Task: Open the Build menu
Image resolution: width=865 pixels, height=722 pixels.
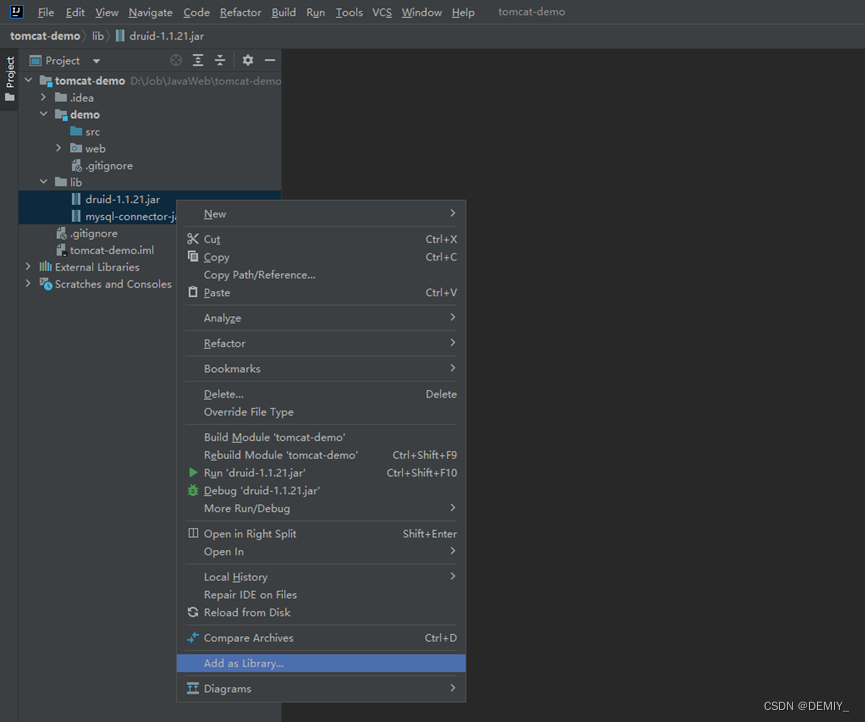Action: click(284, 12)
